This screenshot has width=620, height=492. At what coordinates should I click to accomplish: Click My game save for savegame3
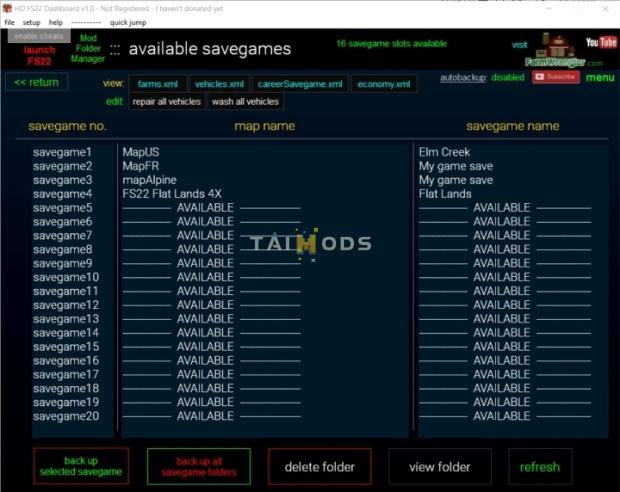click(456, 180)
